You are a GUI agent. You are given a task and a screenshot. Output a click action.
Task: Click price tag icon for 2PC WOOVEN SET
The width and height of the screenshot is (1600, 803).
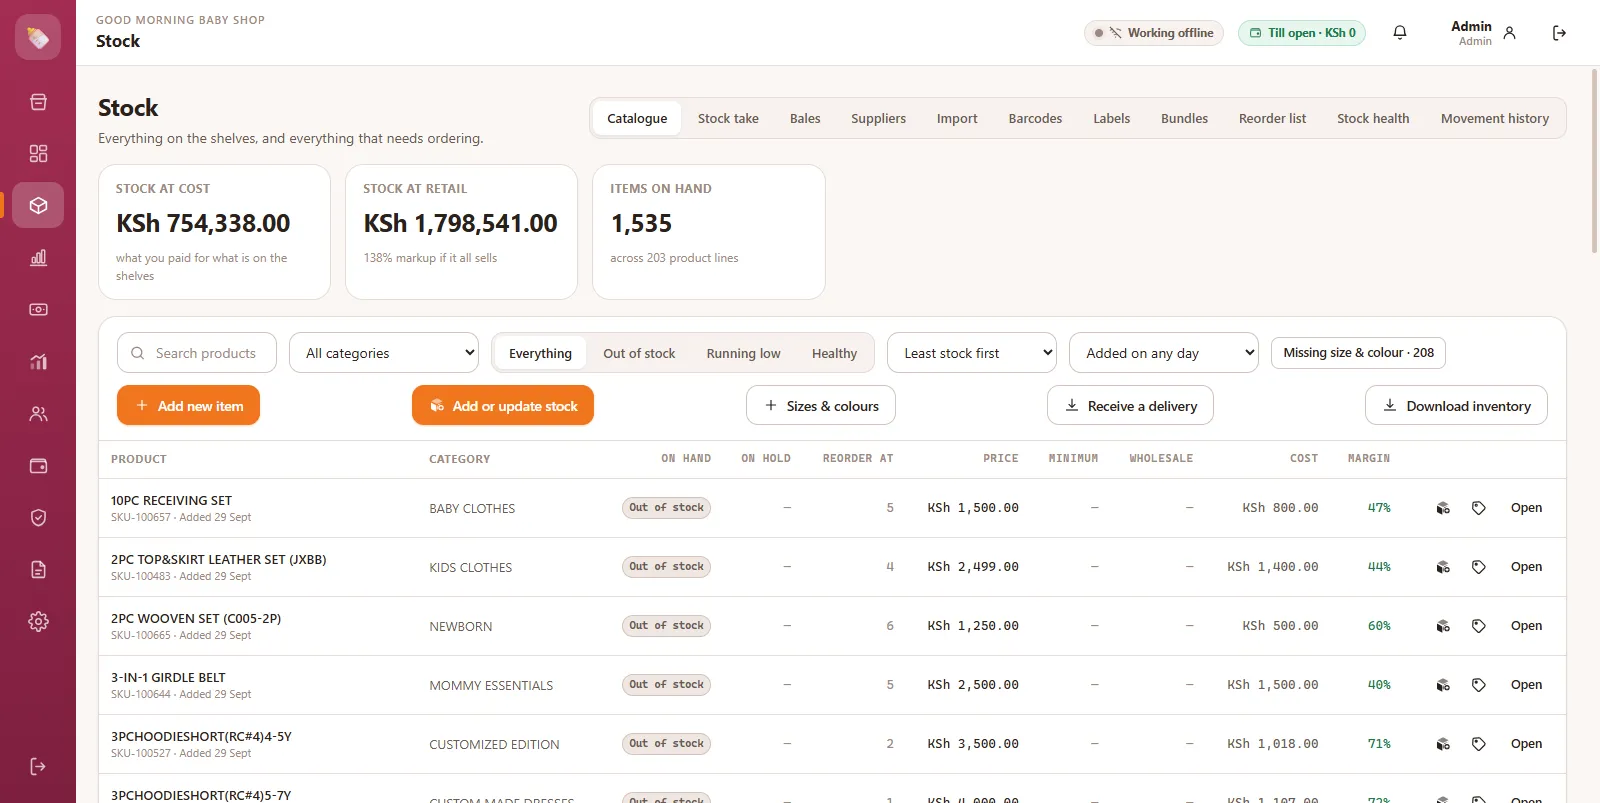coord(1479,626)
